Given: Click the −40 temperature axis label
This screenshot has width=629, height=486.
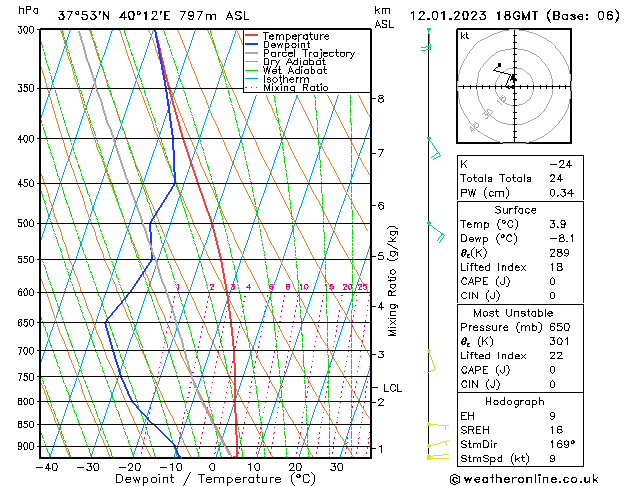Looking at the screenshot, I should [x=47, y=467].
